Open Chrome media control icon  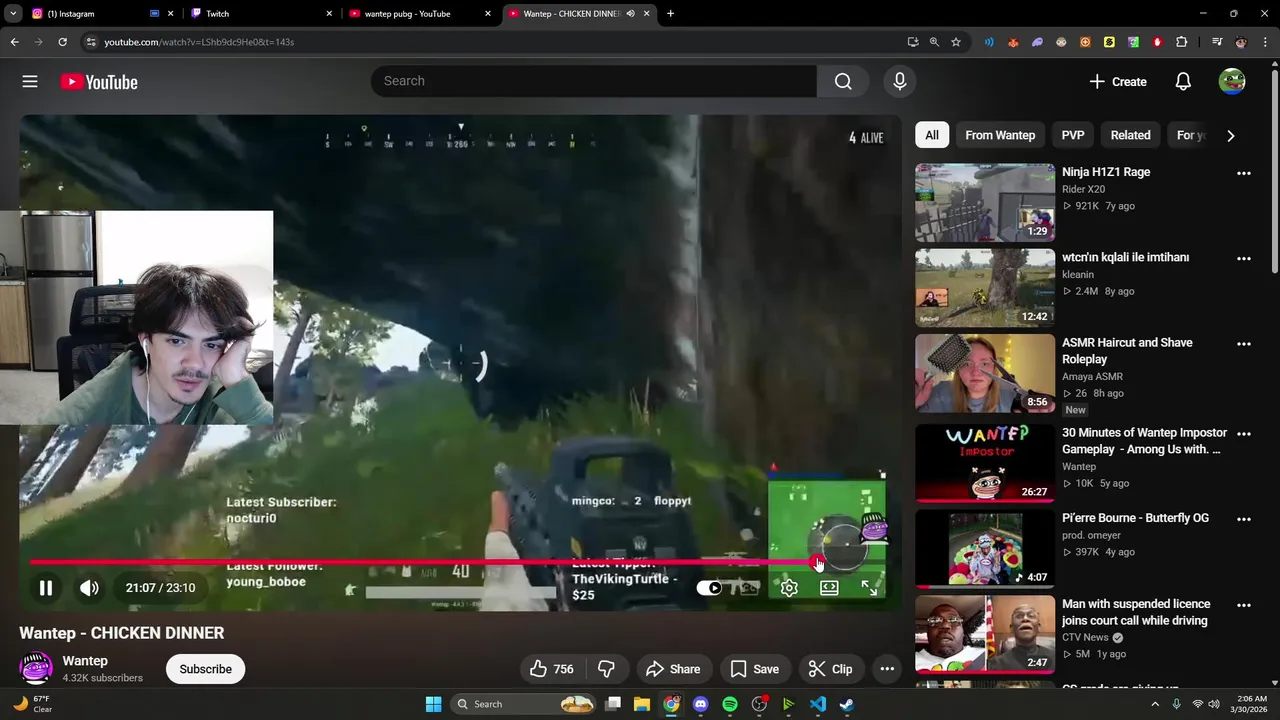click(x=1217, y=42)
